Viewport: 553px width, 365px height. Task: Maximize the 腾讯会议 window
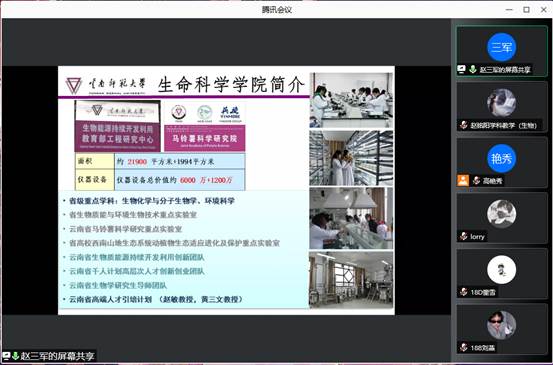[526, 10]
